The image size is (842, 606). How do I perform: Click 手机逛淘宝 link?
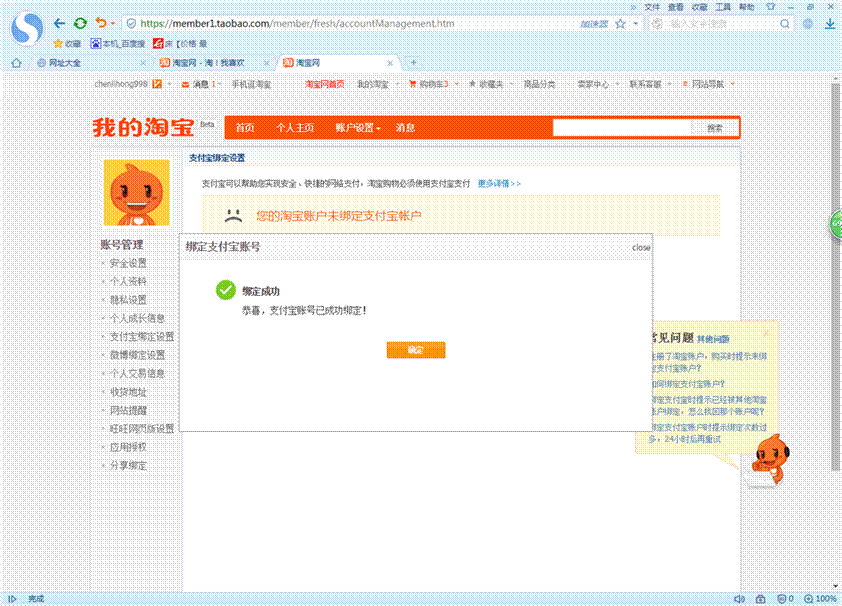[251, 84]
